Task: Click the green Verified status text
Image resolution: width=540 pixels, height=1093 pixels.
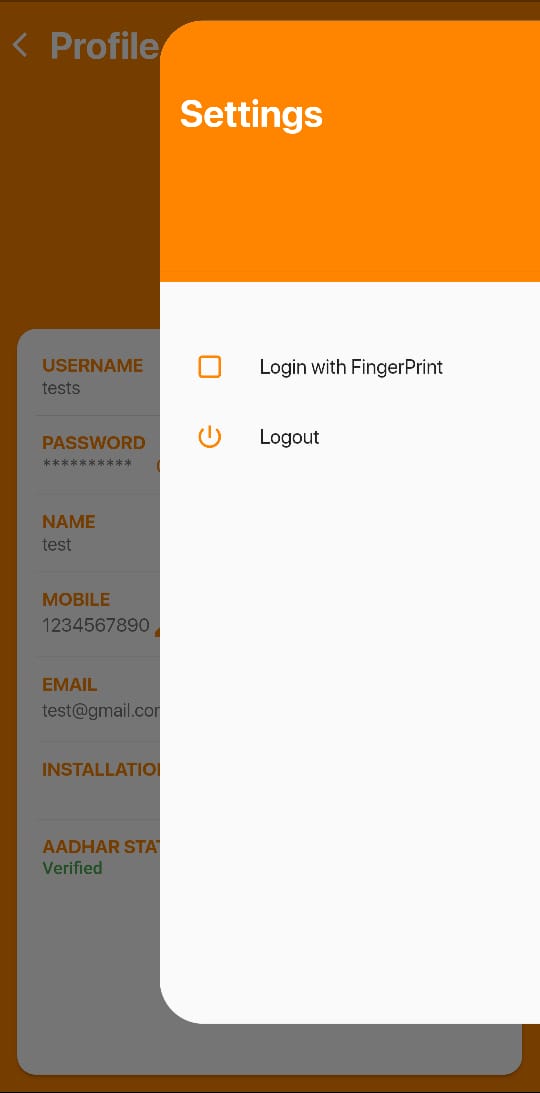Action: coord(72,868)
